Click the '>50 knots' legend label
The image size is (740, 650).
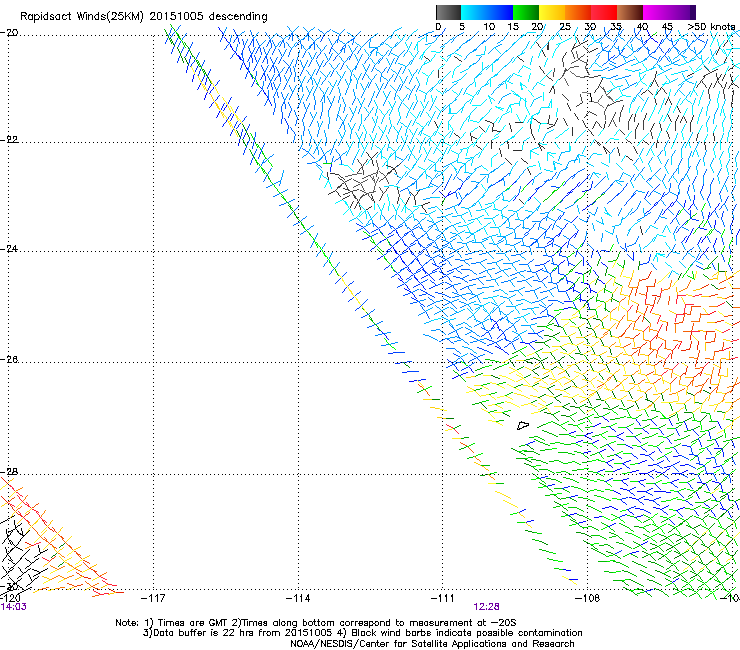(711, 27)
